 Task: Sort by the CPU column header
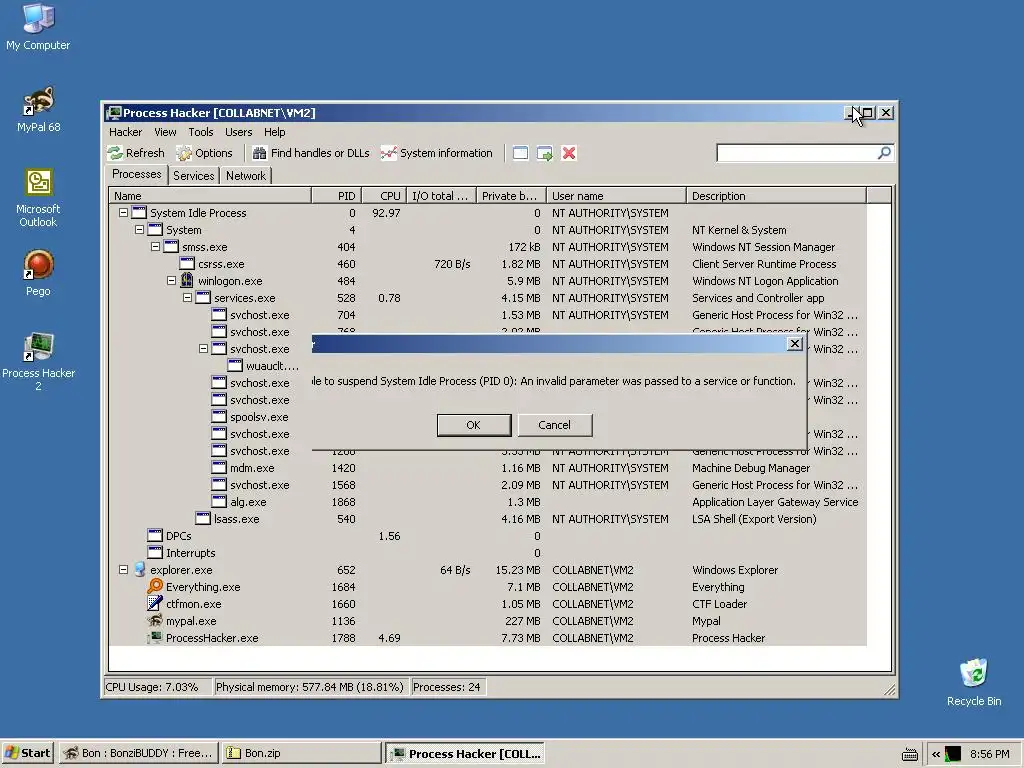coord(384,195)
